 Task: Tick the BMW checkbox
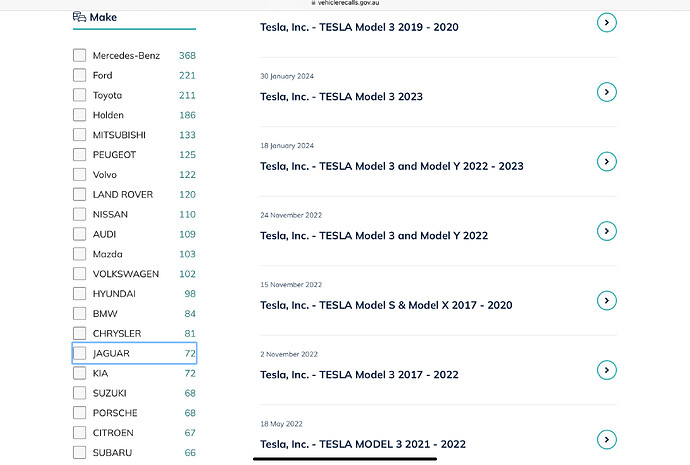tap(79, 314)
